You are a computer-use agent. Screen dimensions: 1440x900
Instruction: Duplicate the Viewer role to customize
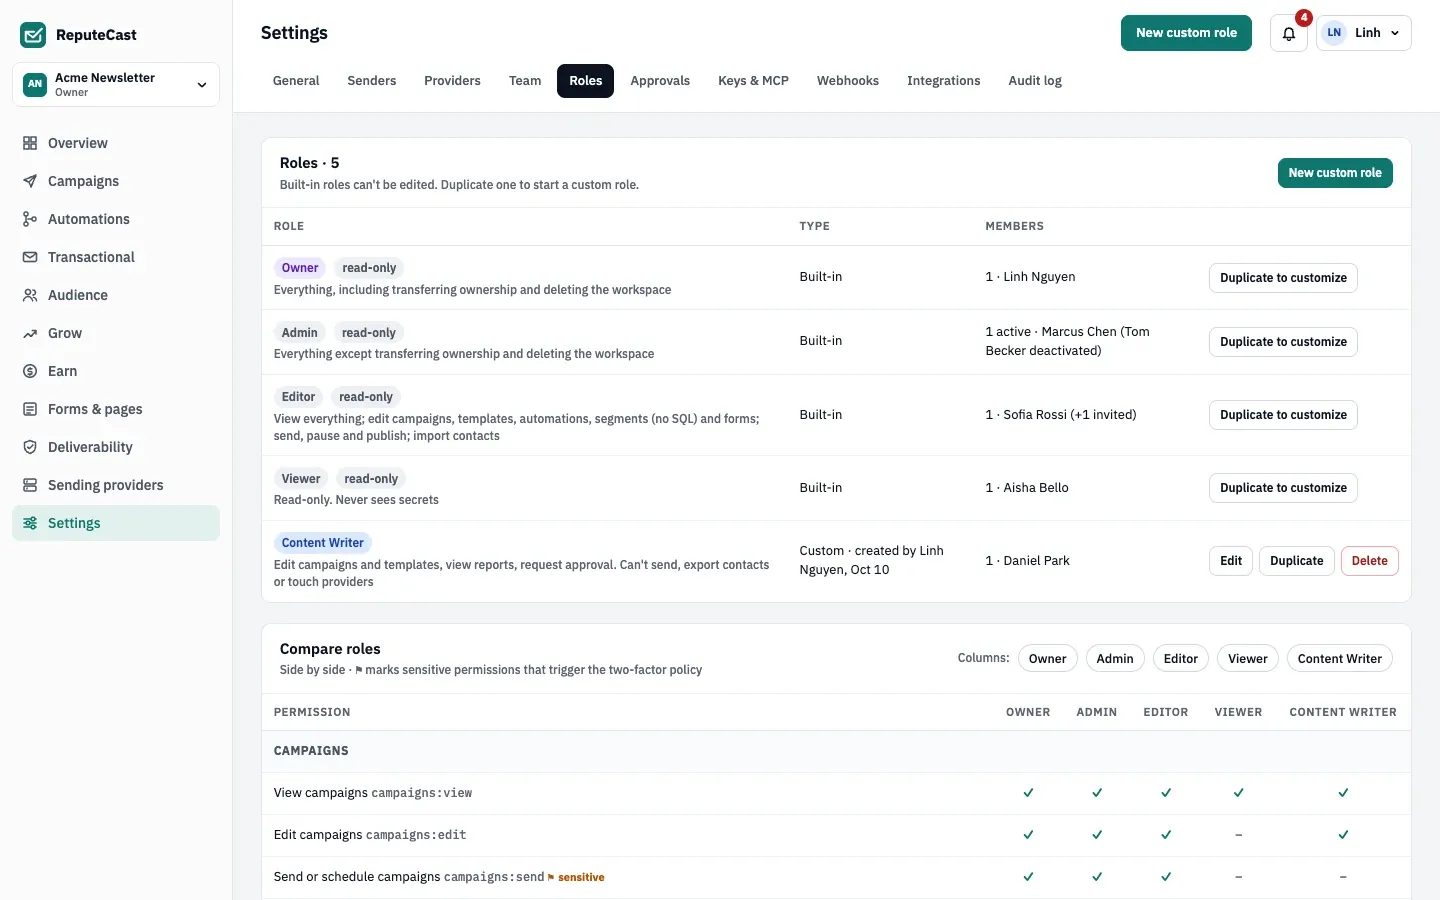coord(1283,488)
